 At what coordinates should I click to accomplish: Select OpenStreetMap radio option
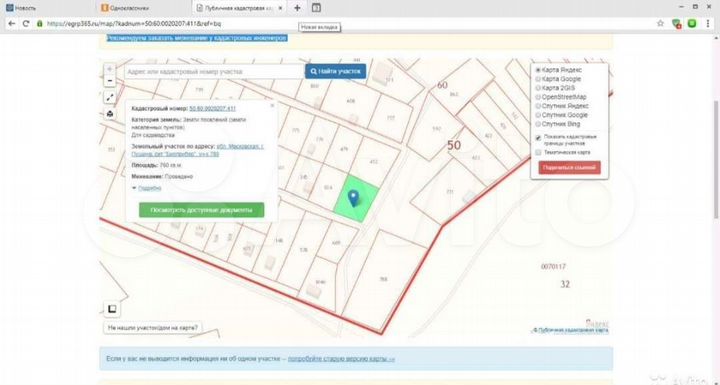(538, 97)
